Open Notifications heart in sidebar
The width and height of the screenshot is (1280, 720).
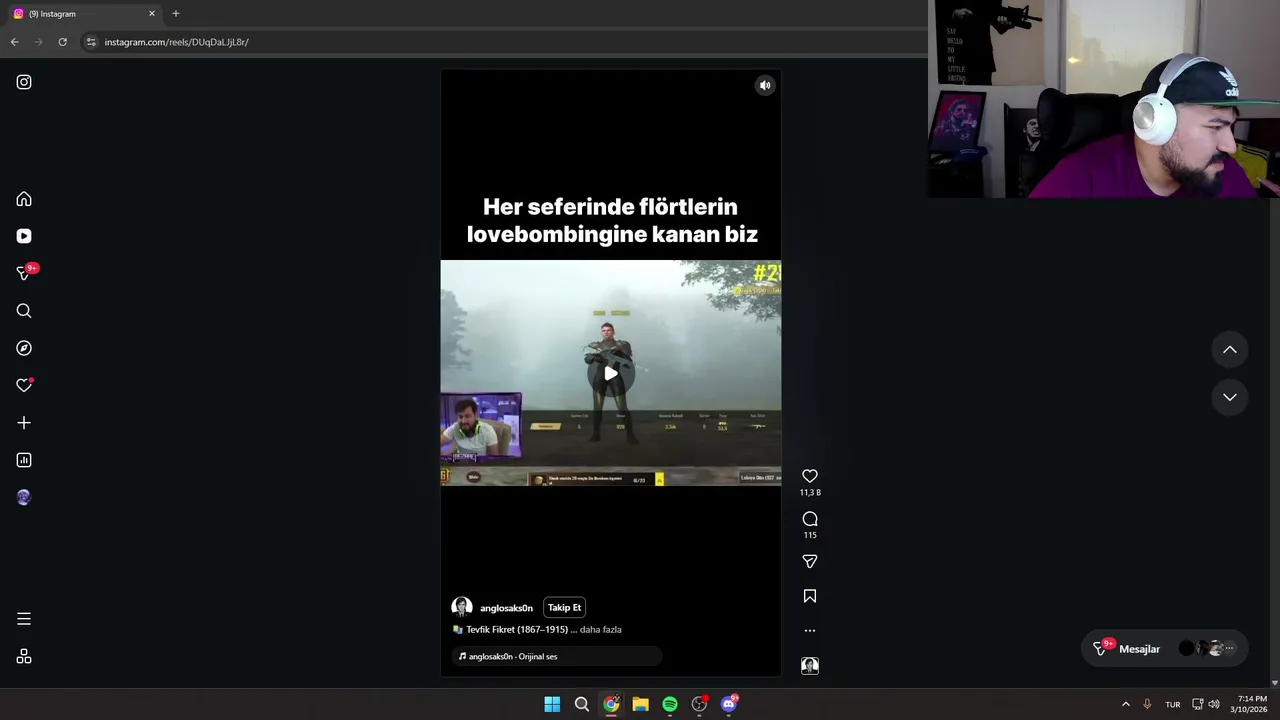tap(24, 385)
